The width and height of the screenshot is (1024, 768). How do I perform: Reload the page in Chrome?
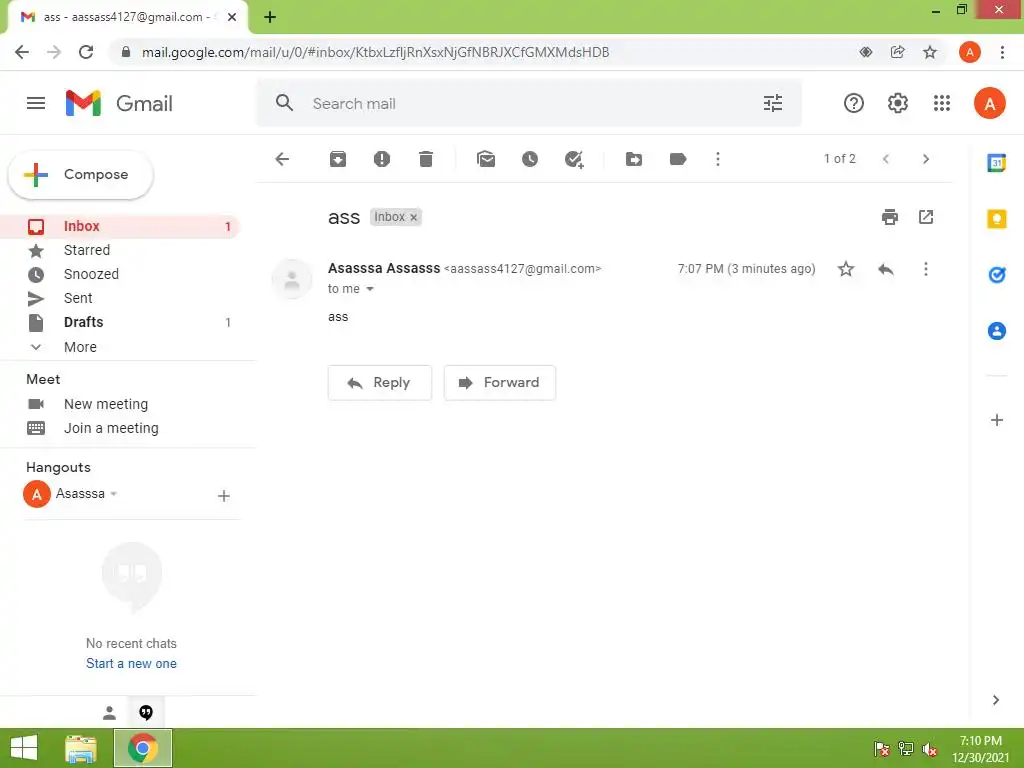coord(86,52)
